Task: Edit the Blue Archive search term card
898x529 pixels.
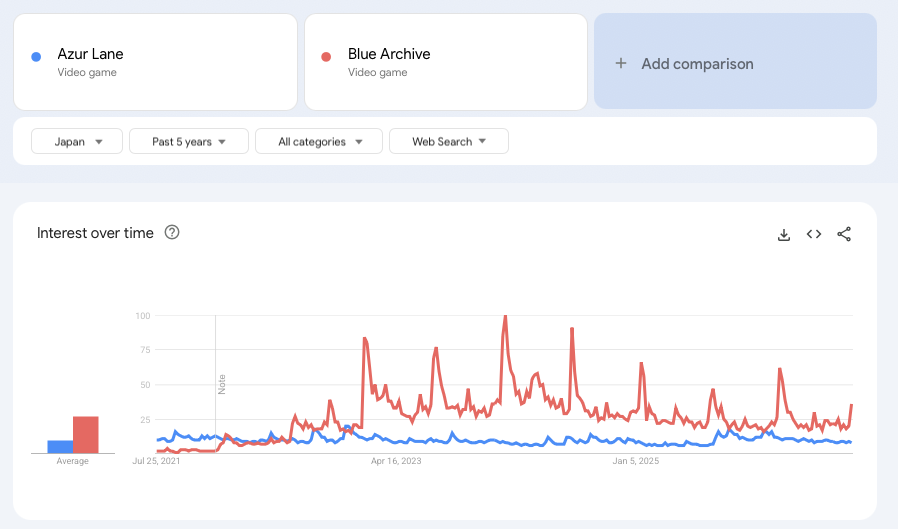Action: [446, 62]
